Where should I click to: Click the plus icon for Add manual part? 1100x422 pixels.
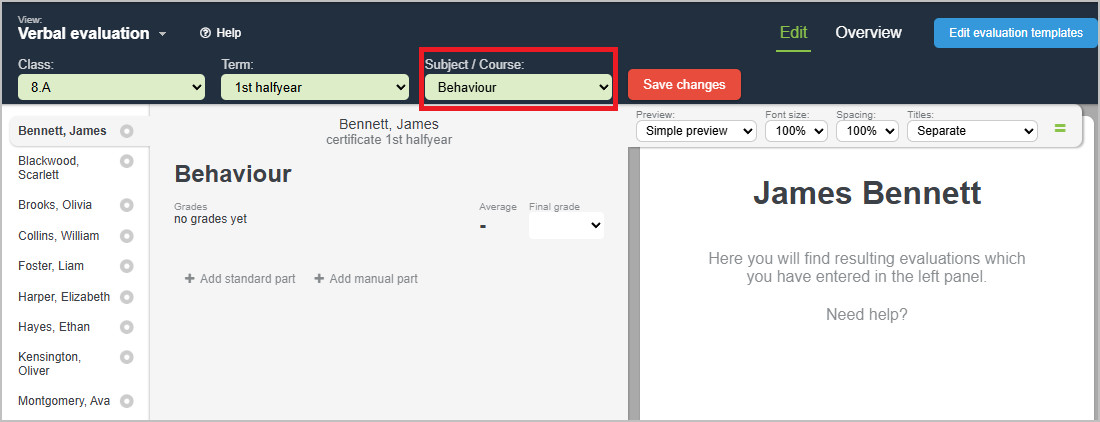[319, 279]
